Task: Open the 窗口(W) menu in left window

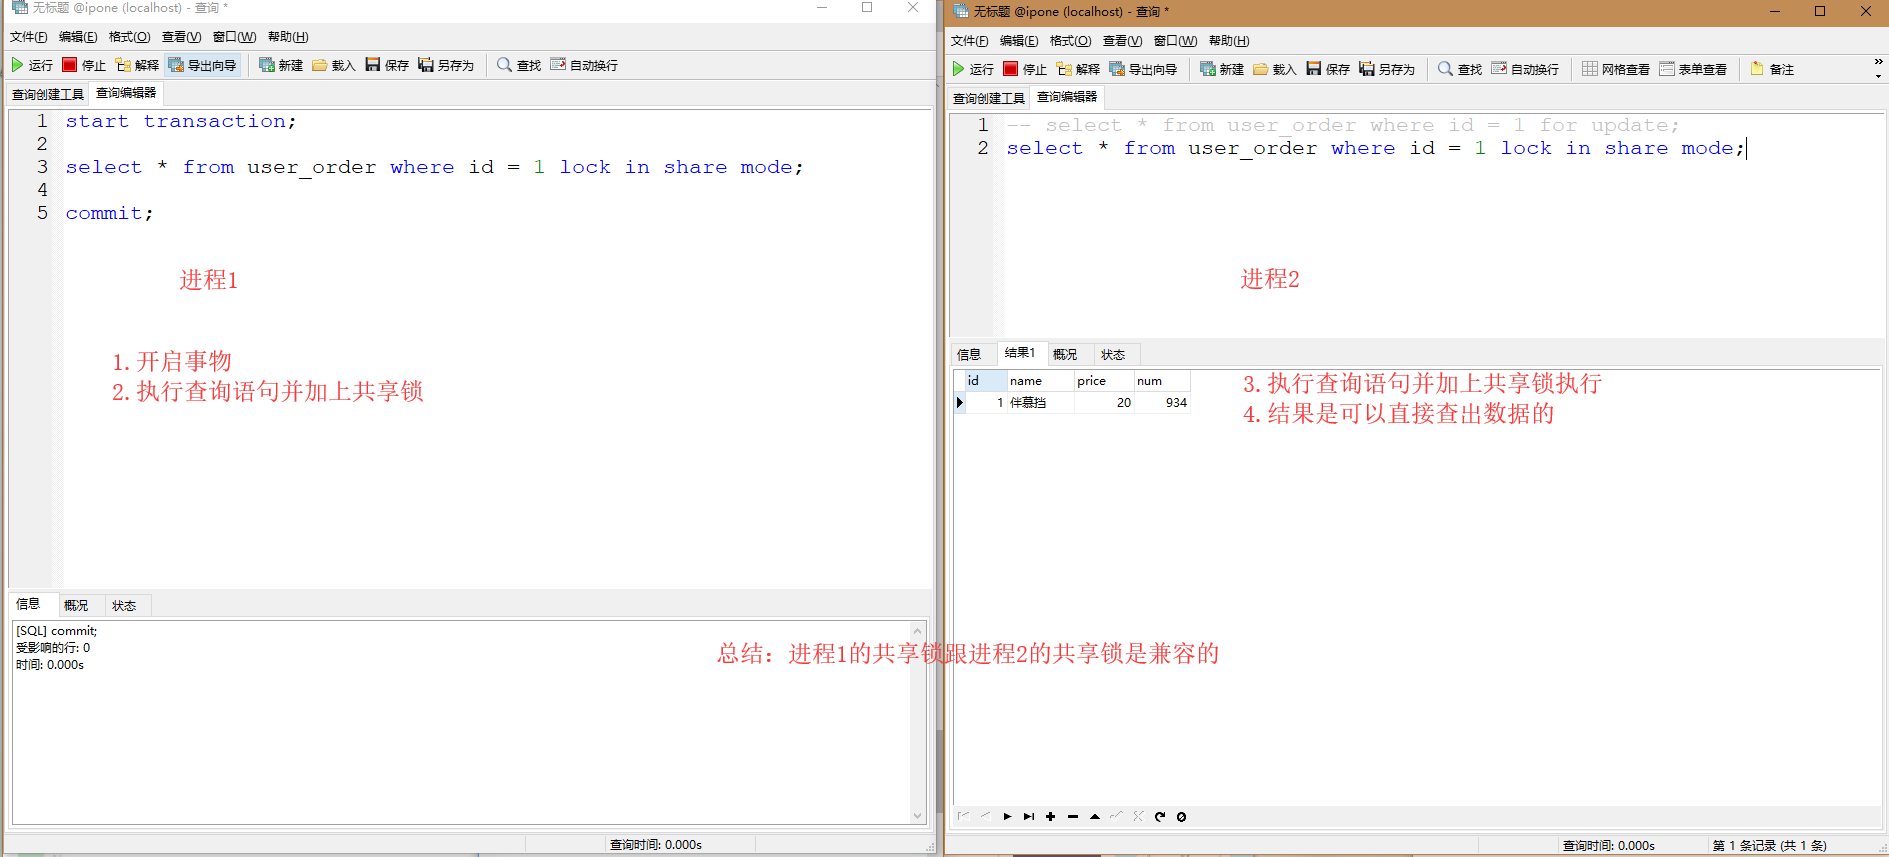Action: pos(234,37)
